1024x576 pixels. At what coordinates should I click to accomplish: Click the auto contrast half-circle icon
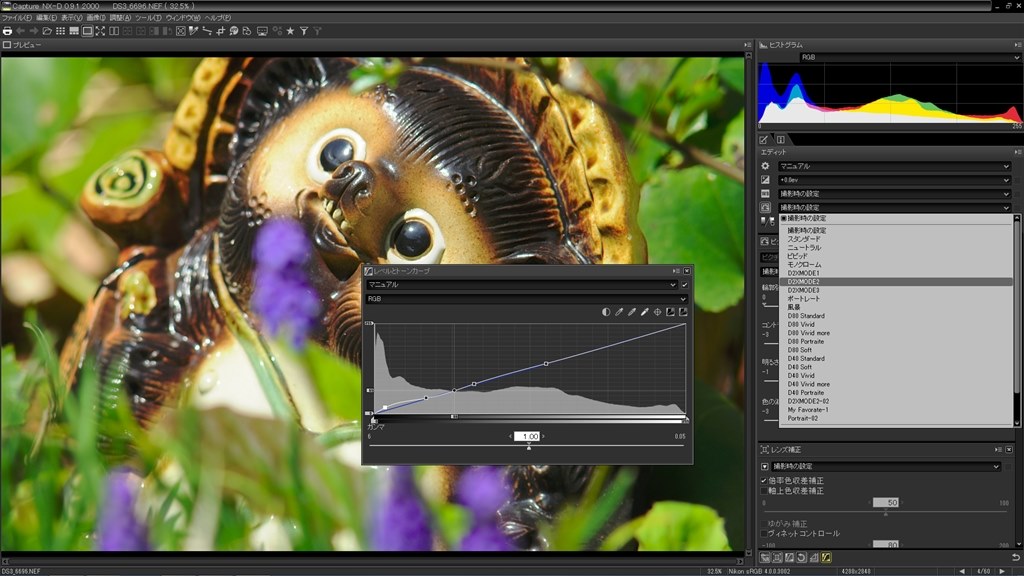pyautogui.click(x=606, y=312)
